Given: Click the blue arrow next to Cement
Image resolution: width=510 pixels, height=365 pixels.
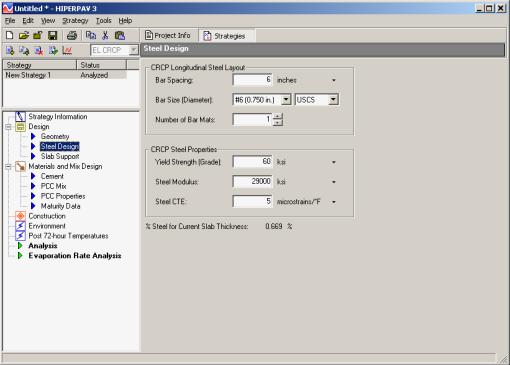Looking at the screenshot, I should [33, 176].
